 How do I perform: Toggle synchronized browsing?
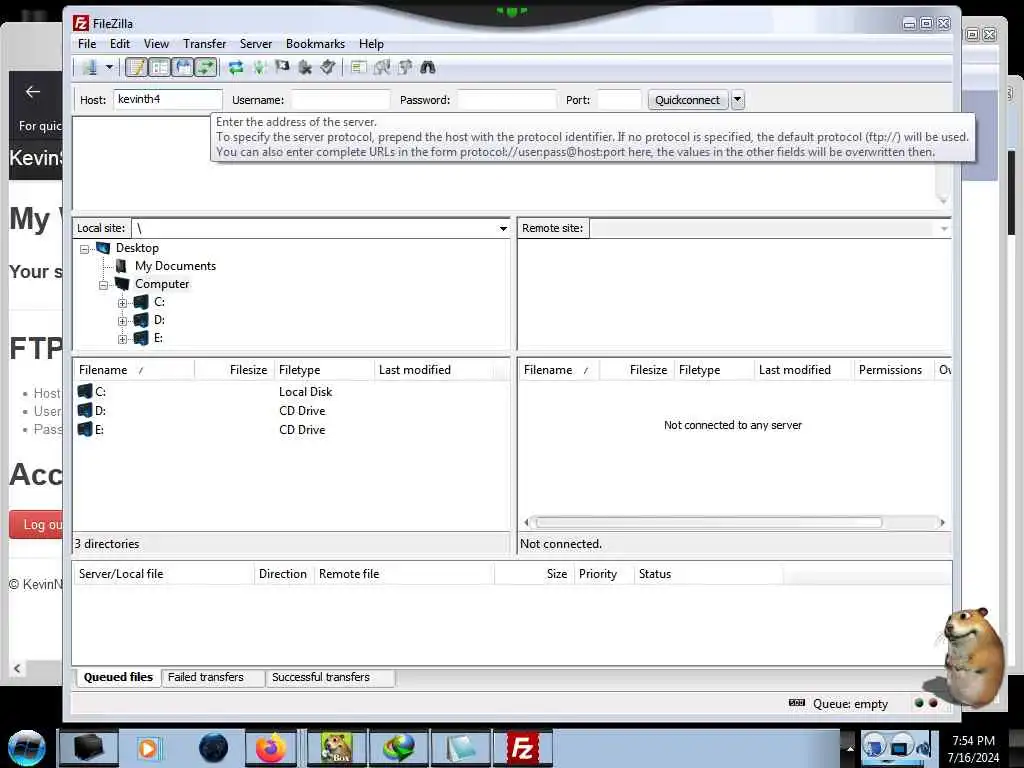[x=405, y=67]
